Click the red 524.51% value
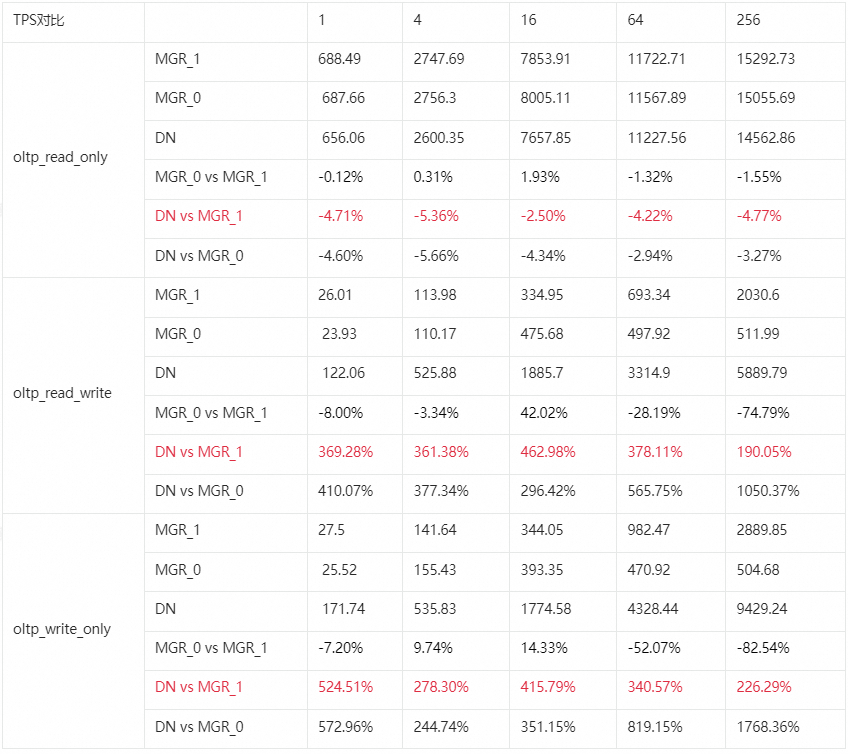Screen dimensions: 848x754 click(345, 687)
